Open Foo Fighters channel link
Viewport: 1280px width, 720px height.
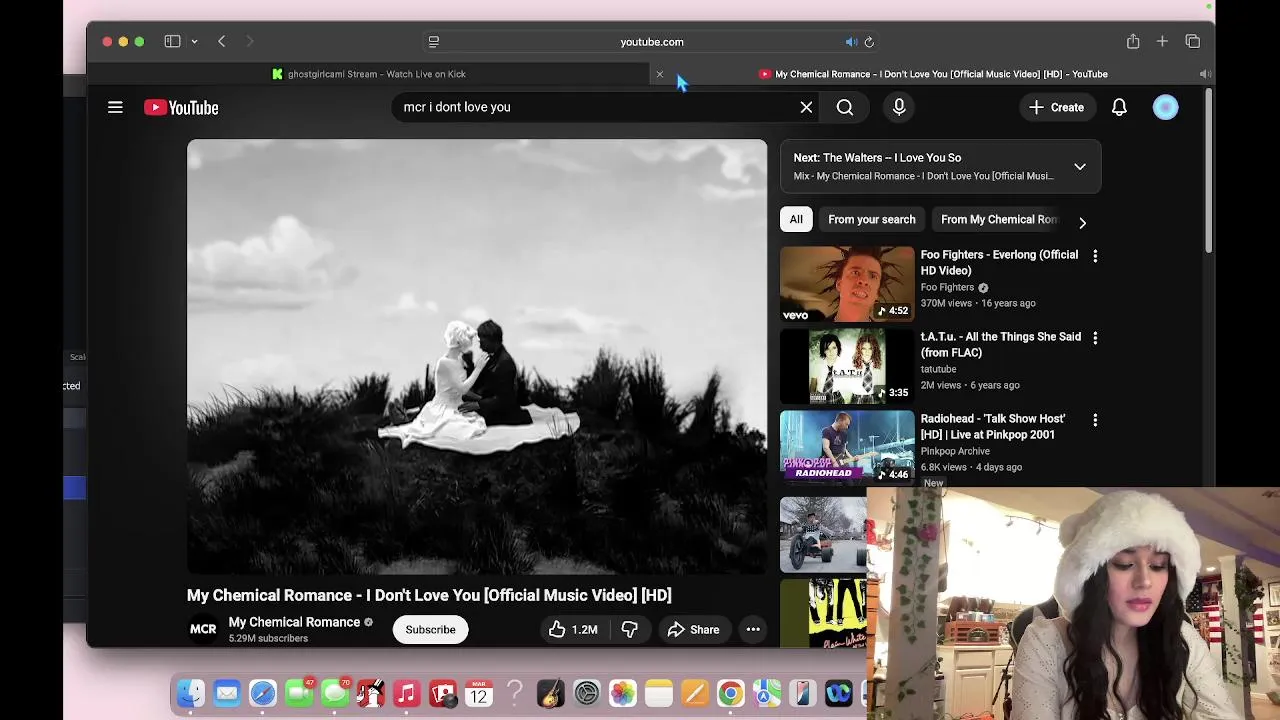pos(947,287)
